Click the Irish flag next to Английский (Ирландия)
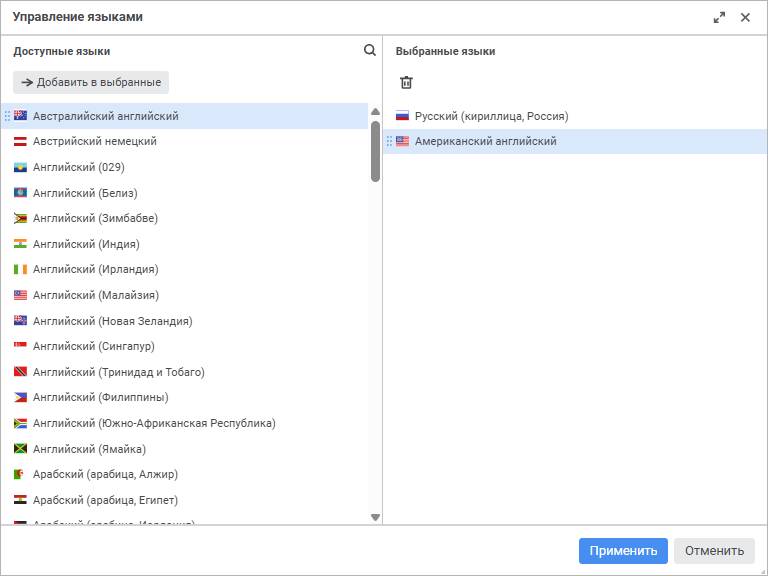768x576 pixels. pyautogui.click(x=20, y=269)
